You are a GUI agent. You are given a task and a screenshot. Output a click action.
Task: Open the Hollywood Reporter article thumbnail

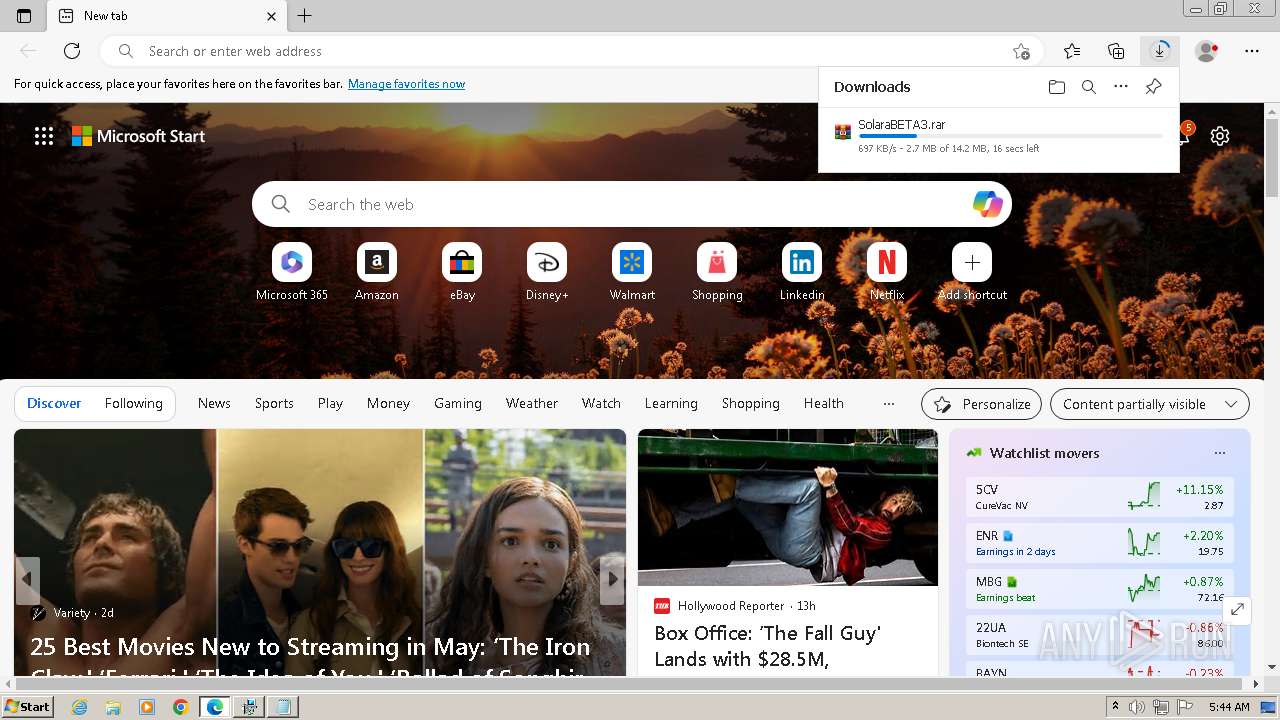[x=788, y=508]
